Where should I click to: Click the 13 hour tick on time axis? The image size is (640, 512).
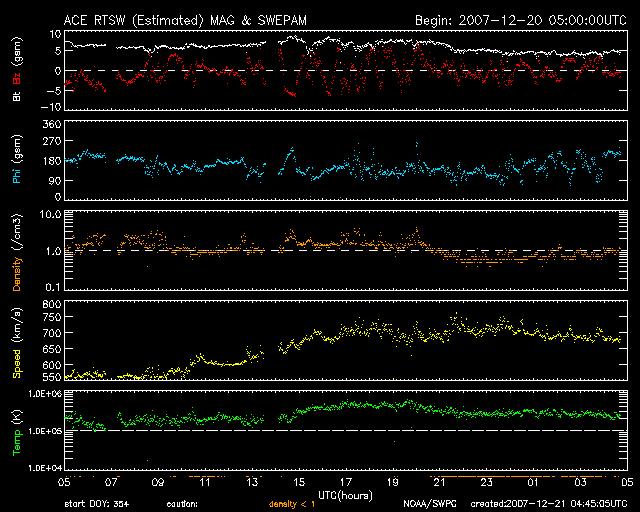point(253,482)
